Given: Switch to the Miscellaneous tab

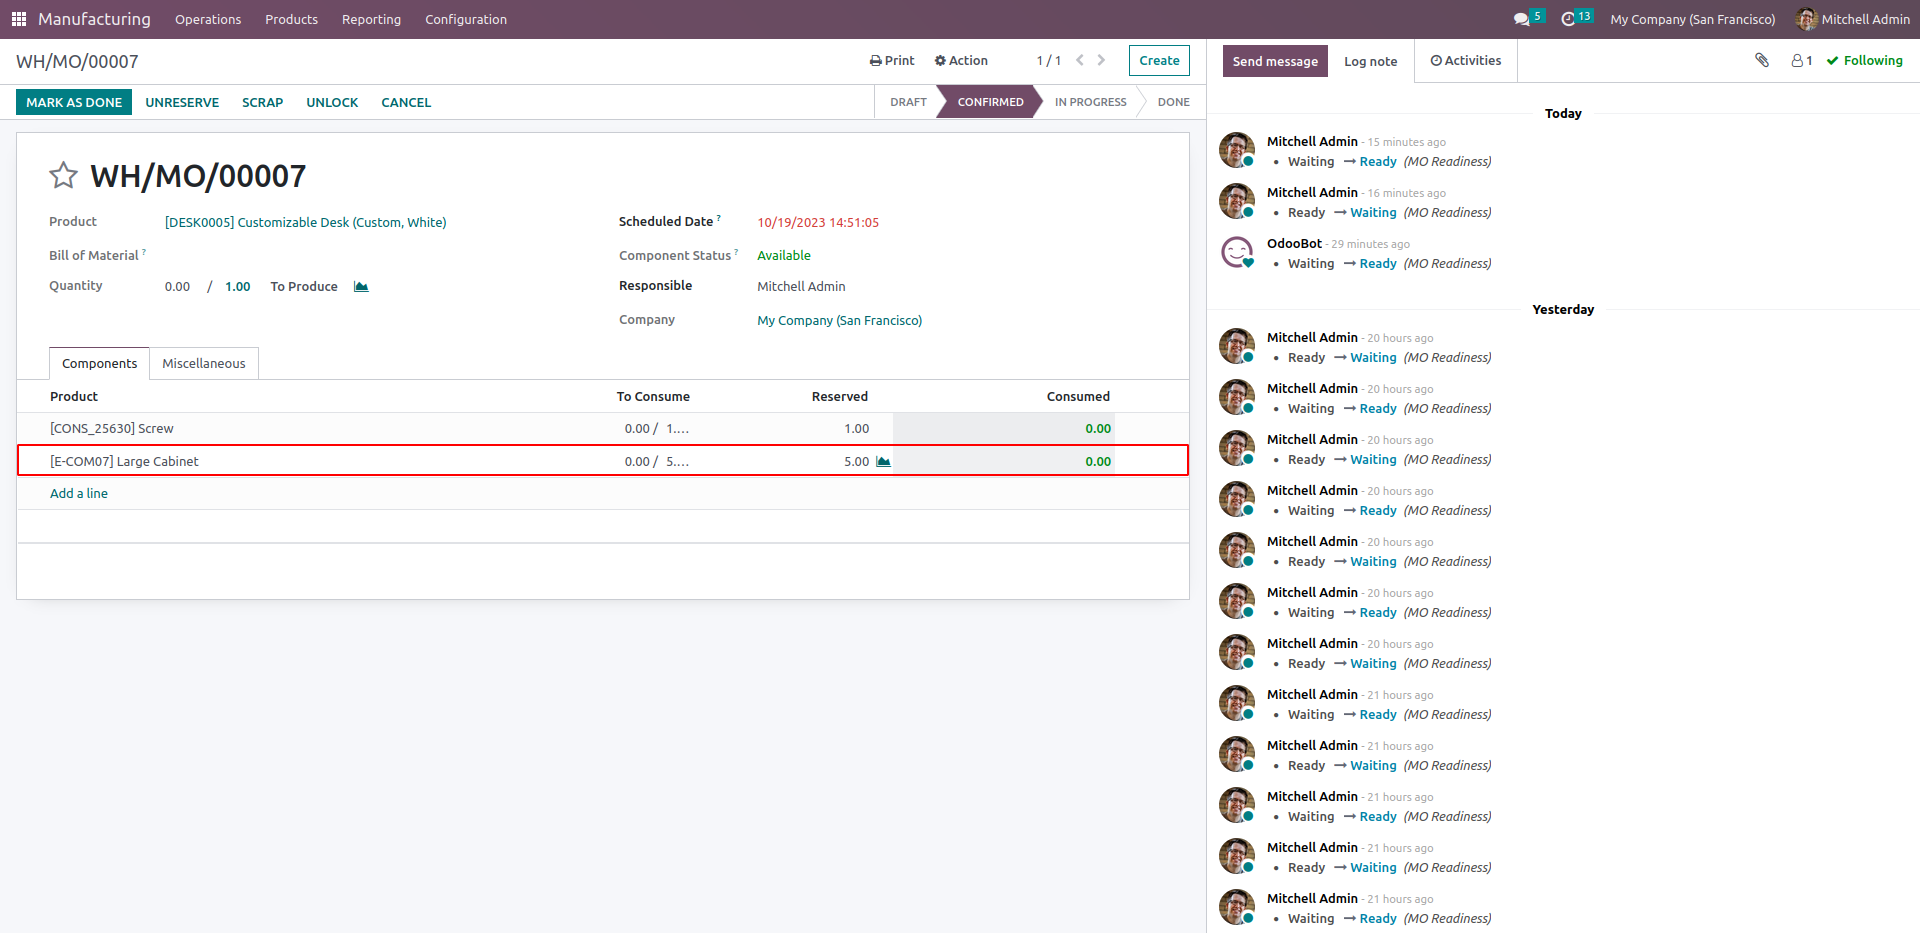Looking at the screenshot, I should pos(204,363).
